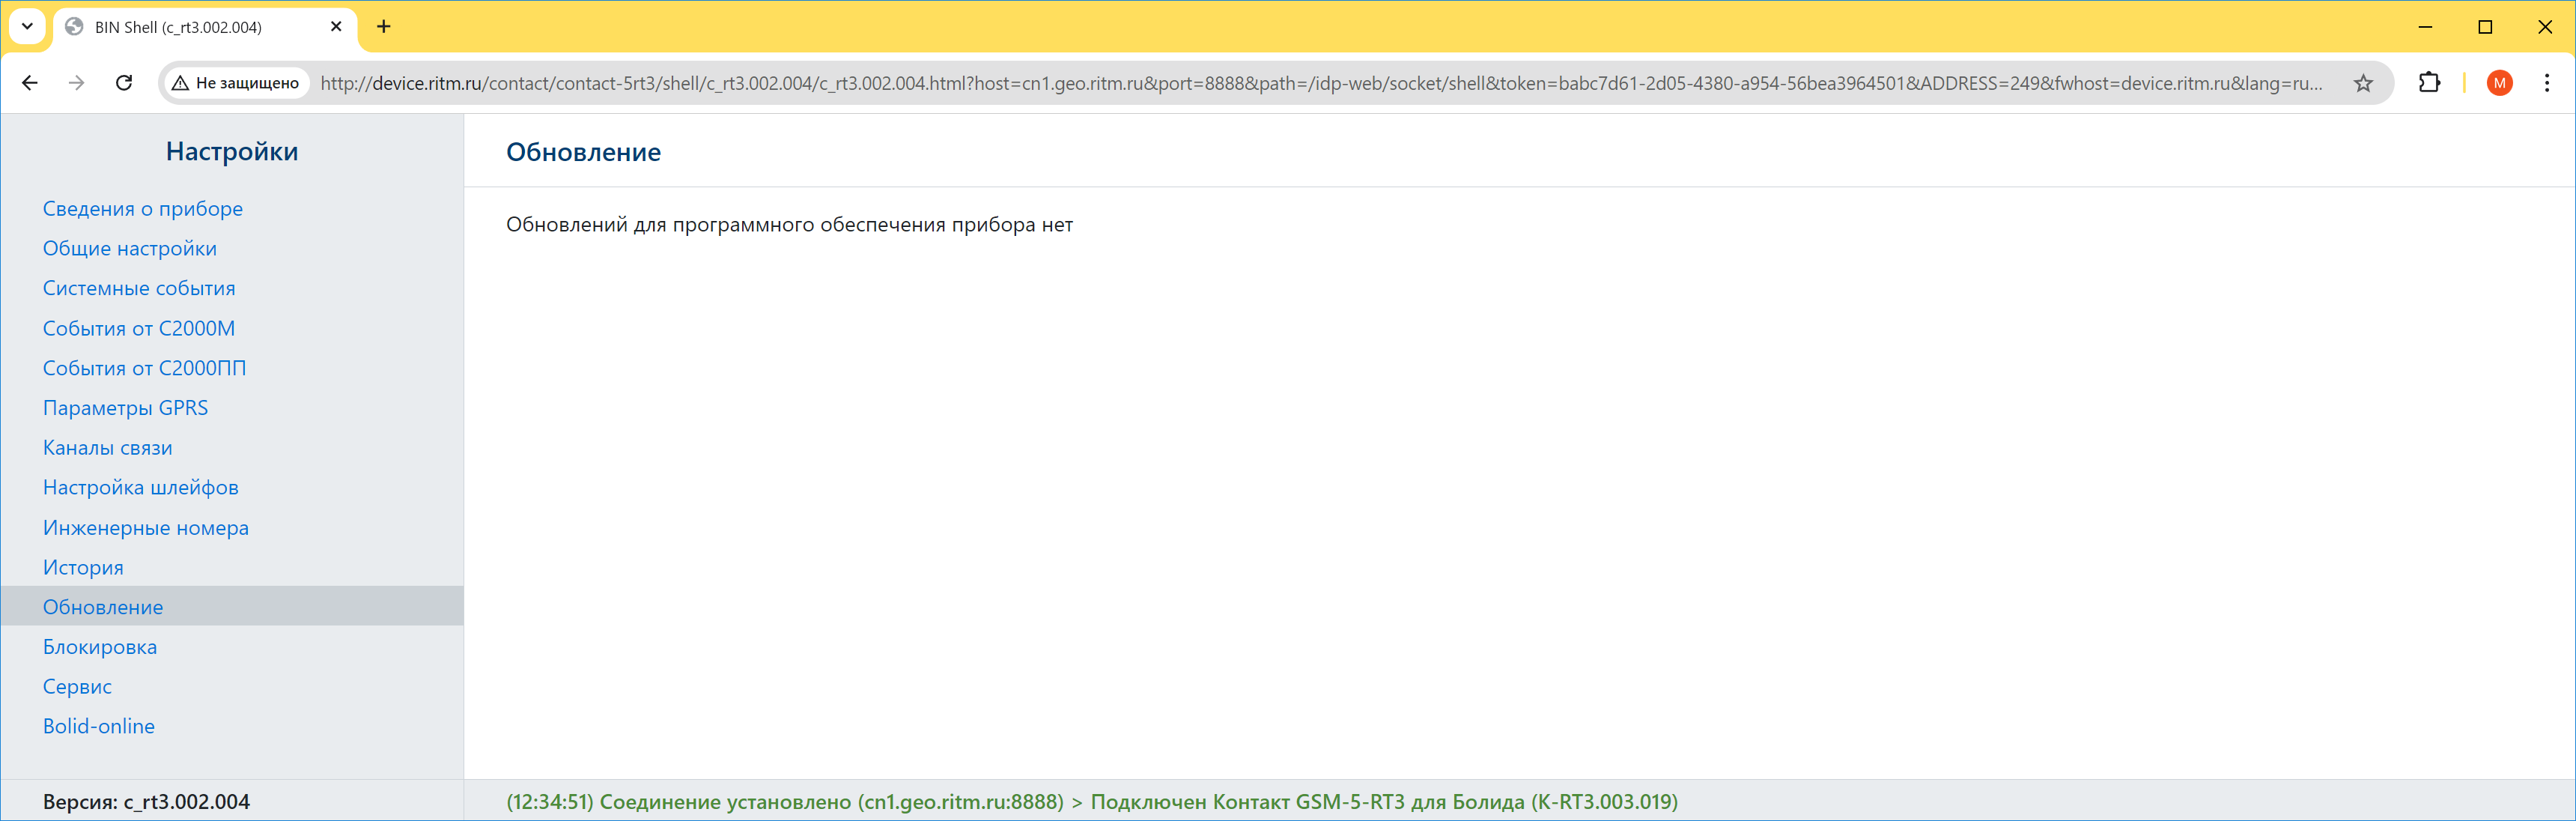Screen dimensions: 2576x821
Task: Reload the BIN Shell page
Action: coord(124,83)
